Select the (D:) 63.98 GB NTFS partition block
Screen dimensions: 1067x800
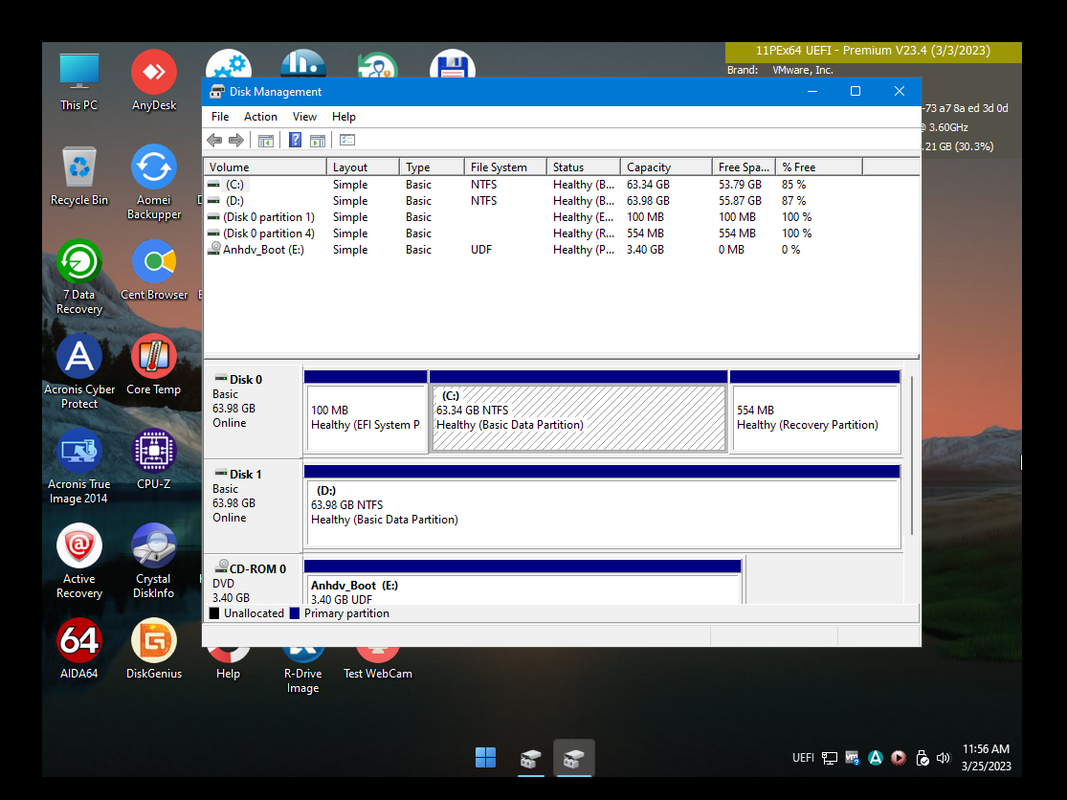pyautogui.click(x=602, y=510)
